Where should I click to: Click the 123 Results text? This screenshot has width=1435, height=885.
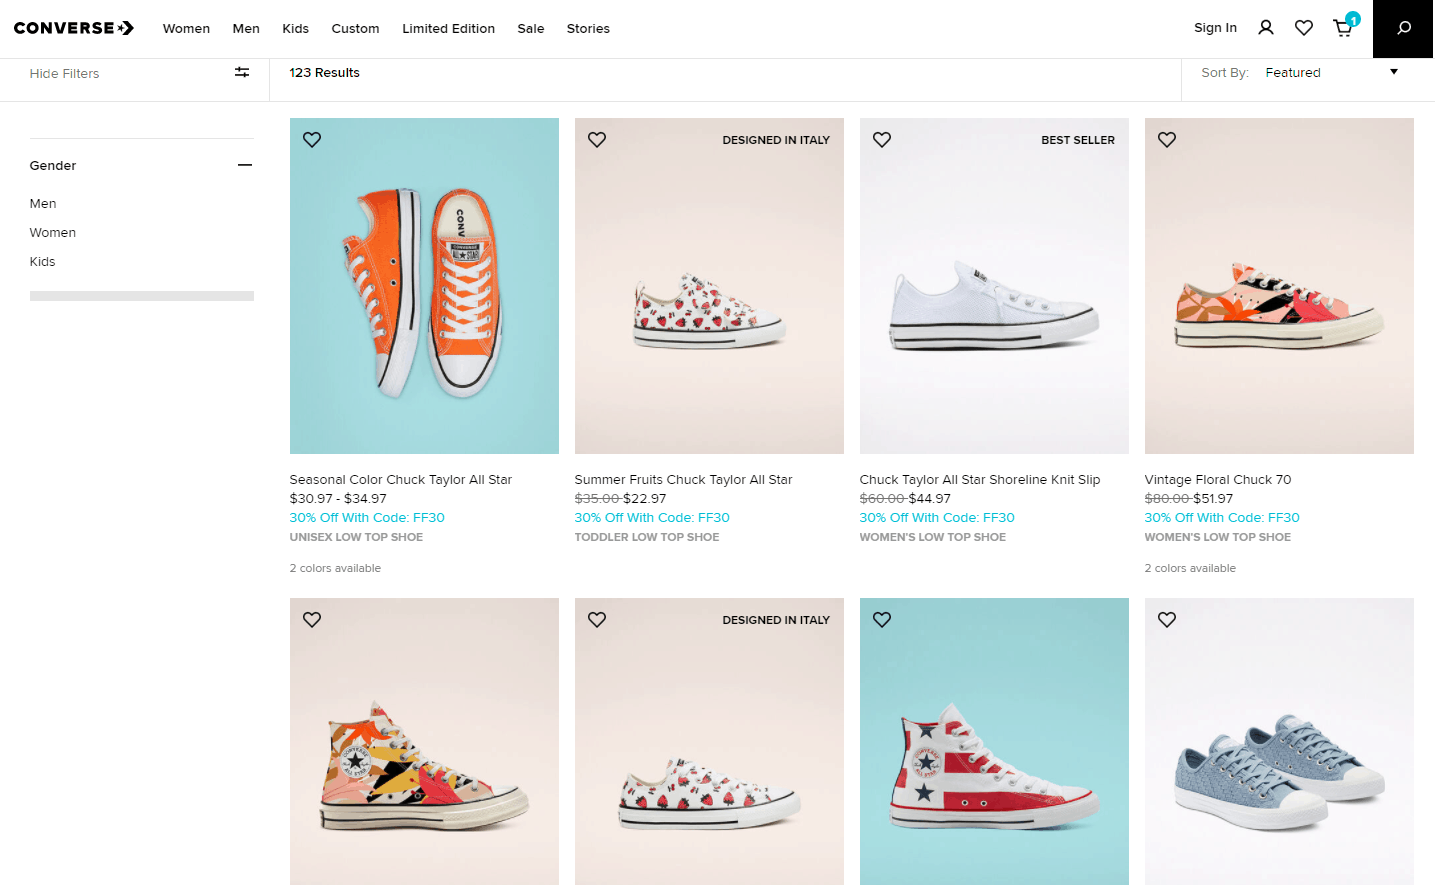point(325,72)
